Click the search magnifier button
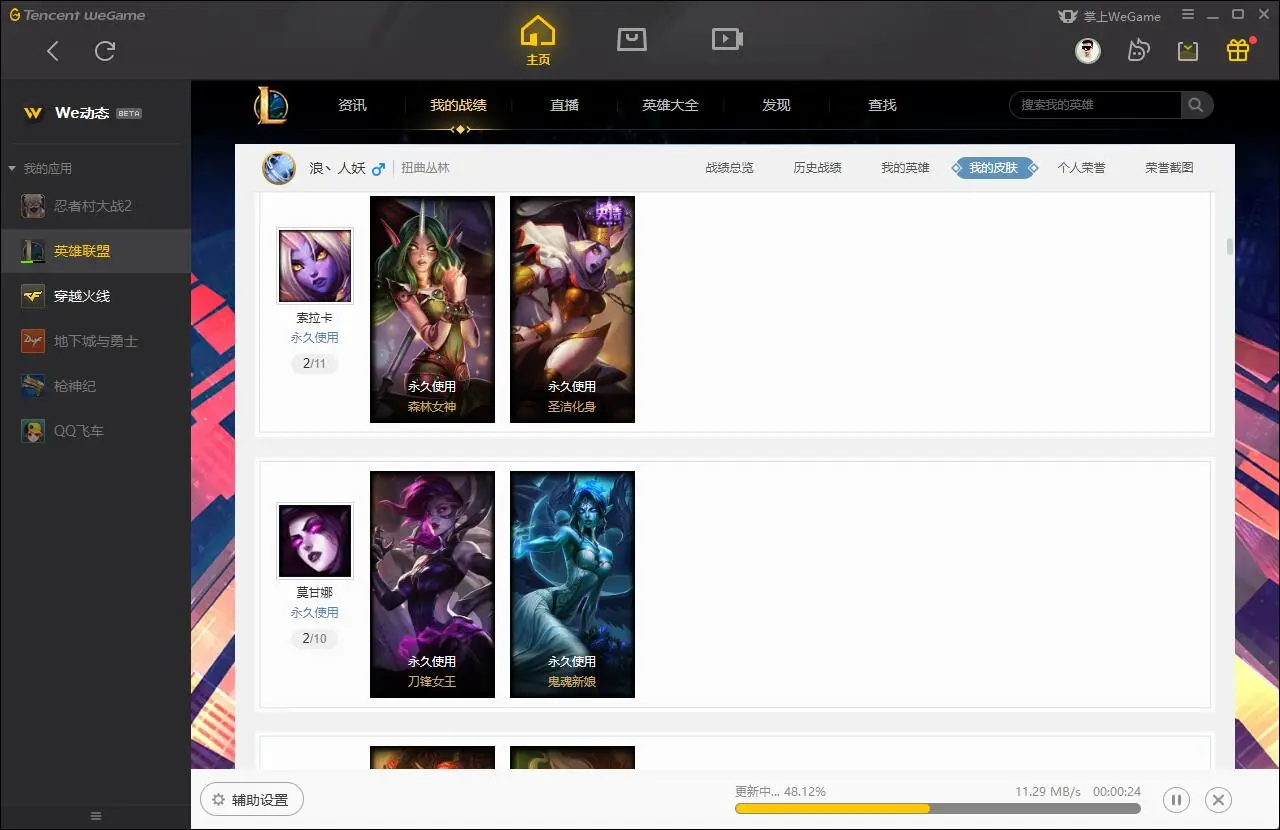1280x830 pixels. click(1196, 105)
